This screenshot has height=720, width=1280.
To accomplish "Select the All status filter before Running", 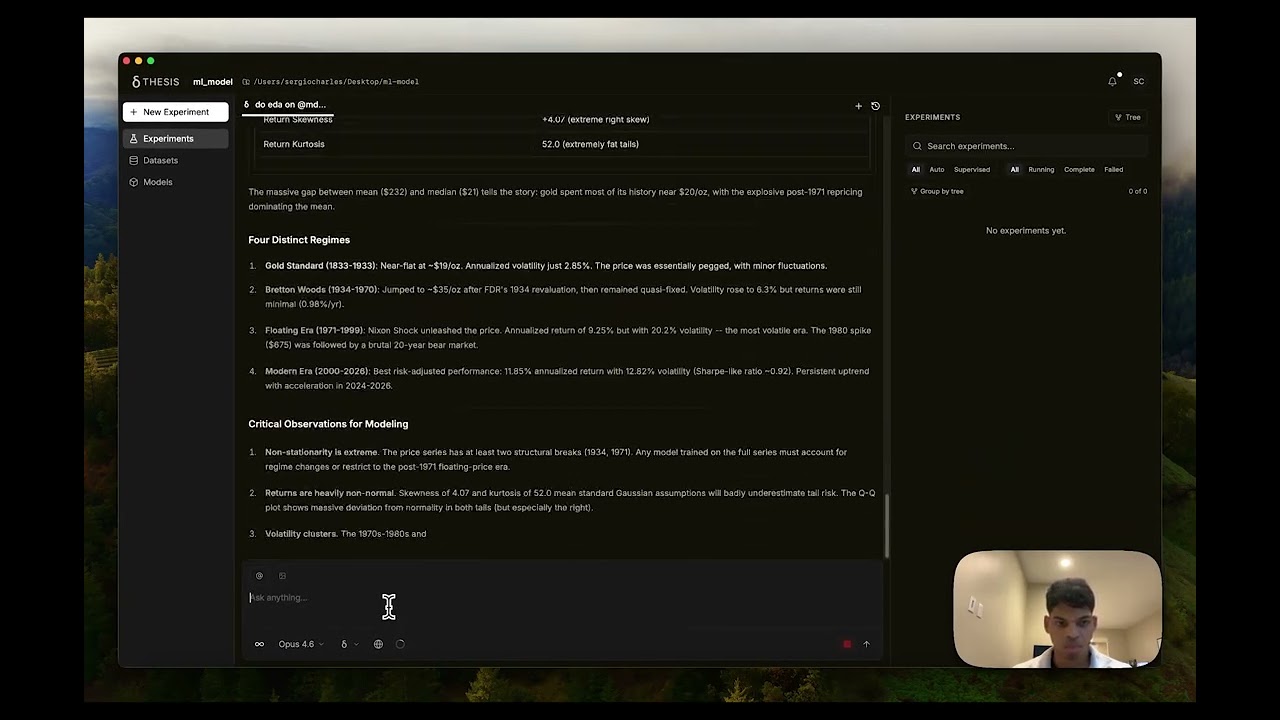I will point(1014,170).
